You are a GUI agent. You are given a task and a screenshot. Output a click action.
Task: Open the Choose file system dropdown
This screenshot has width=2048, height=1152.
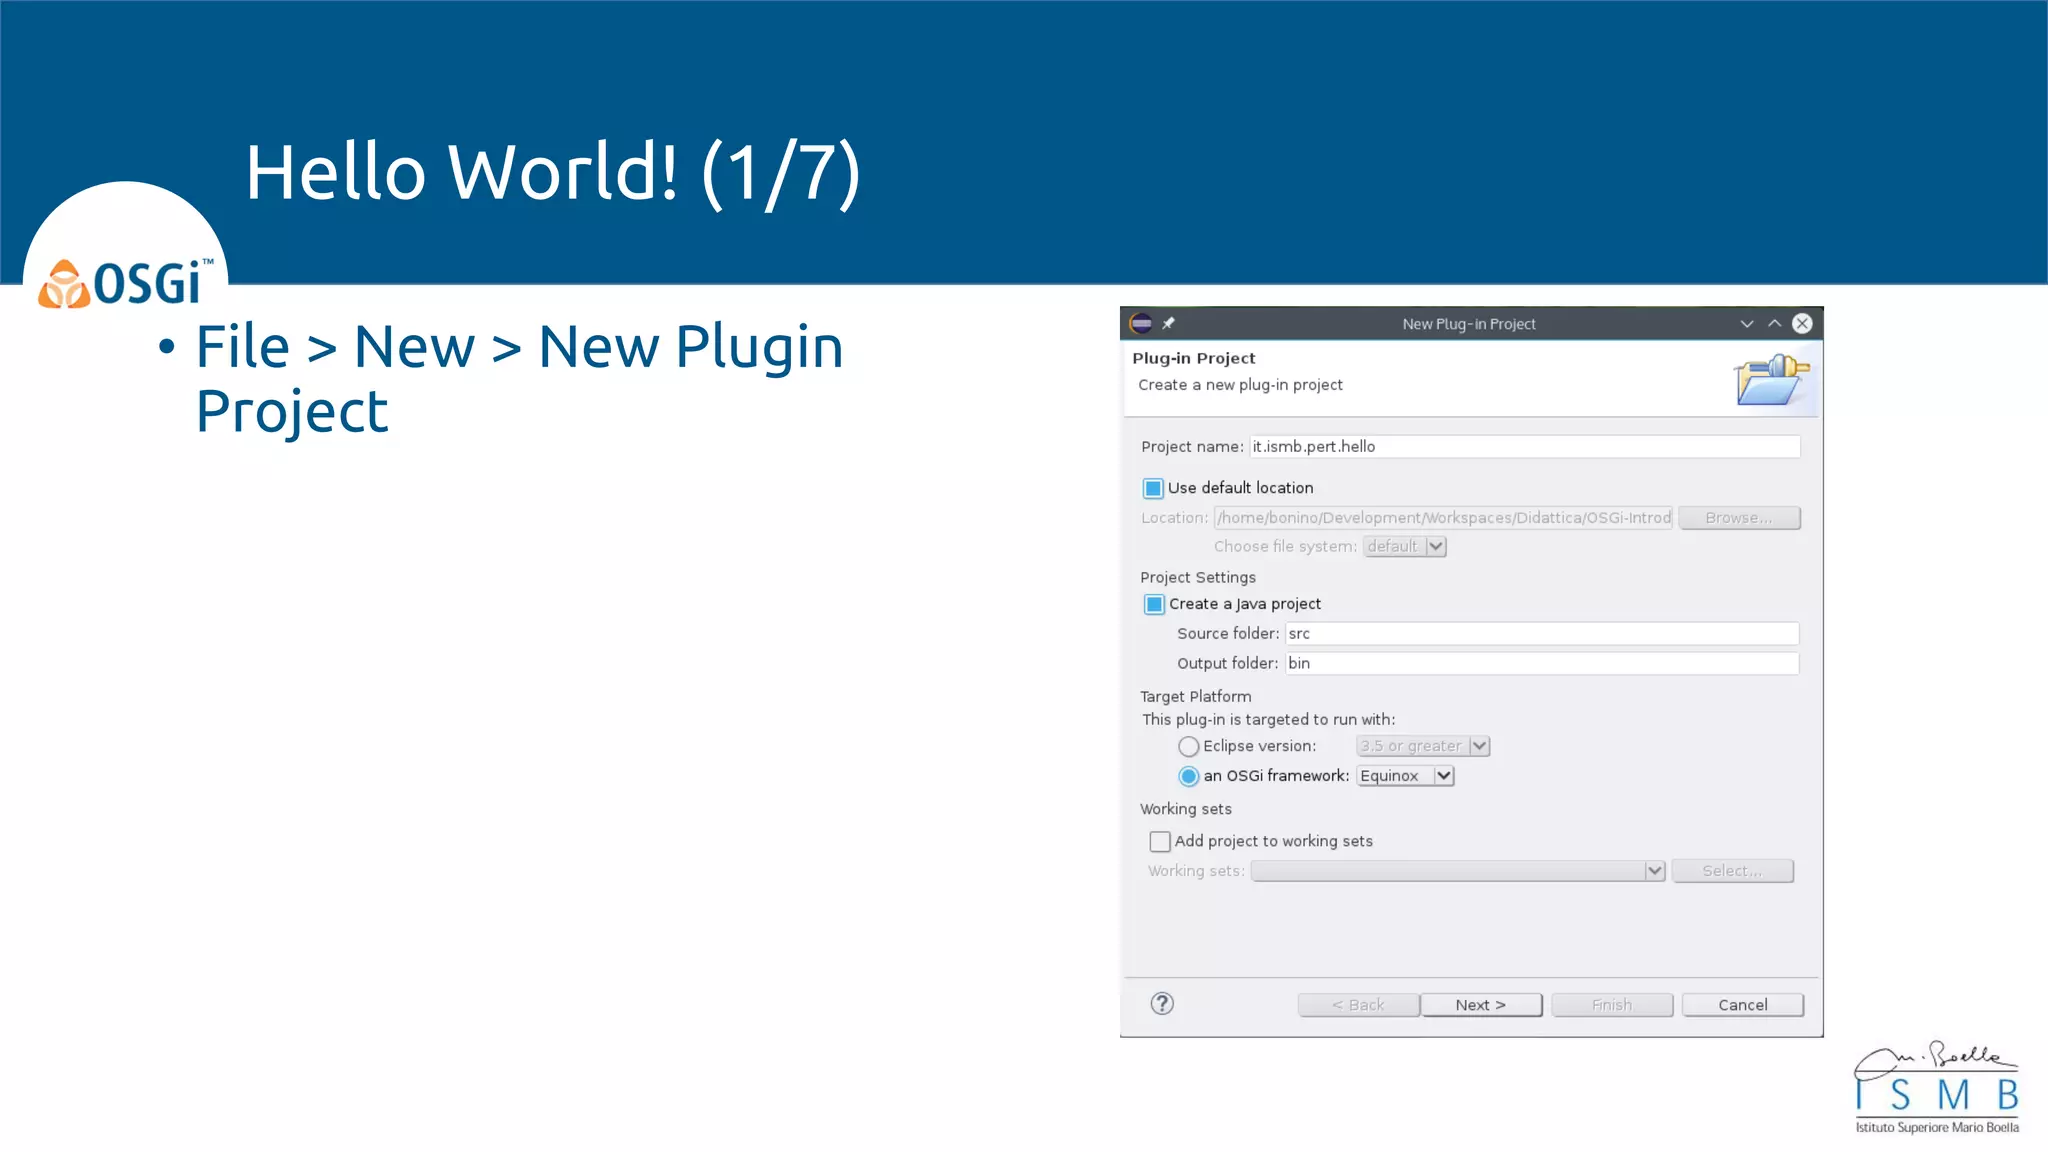[x=1405, y=546]
